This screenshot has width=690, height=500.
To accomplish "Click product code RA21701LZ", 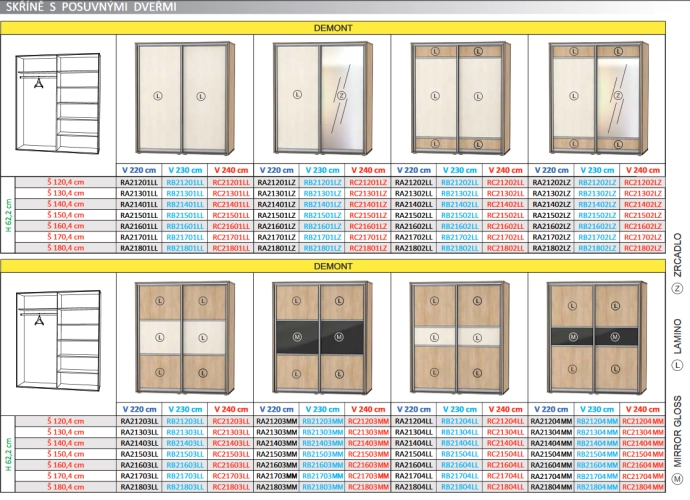I will [276, 237].
